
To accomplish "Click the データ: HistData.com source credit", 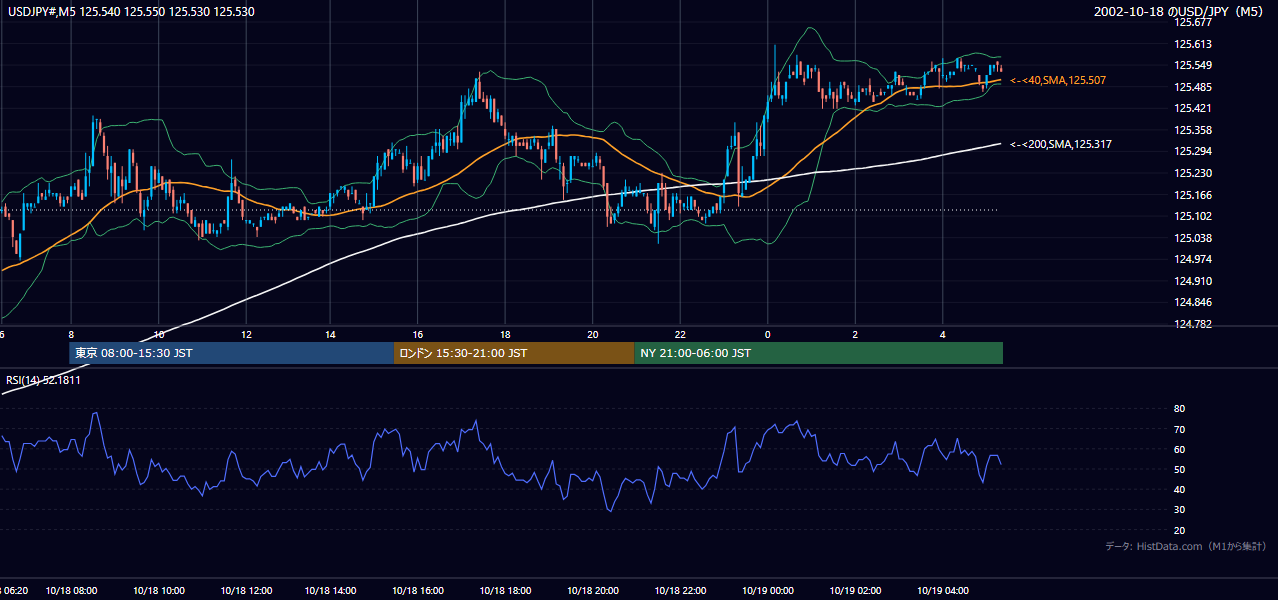I will coord(1186,546).
